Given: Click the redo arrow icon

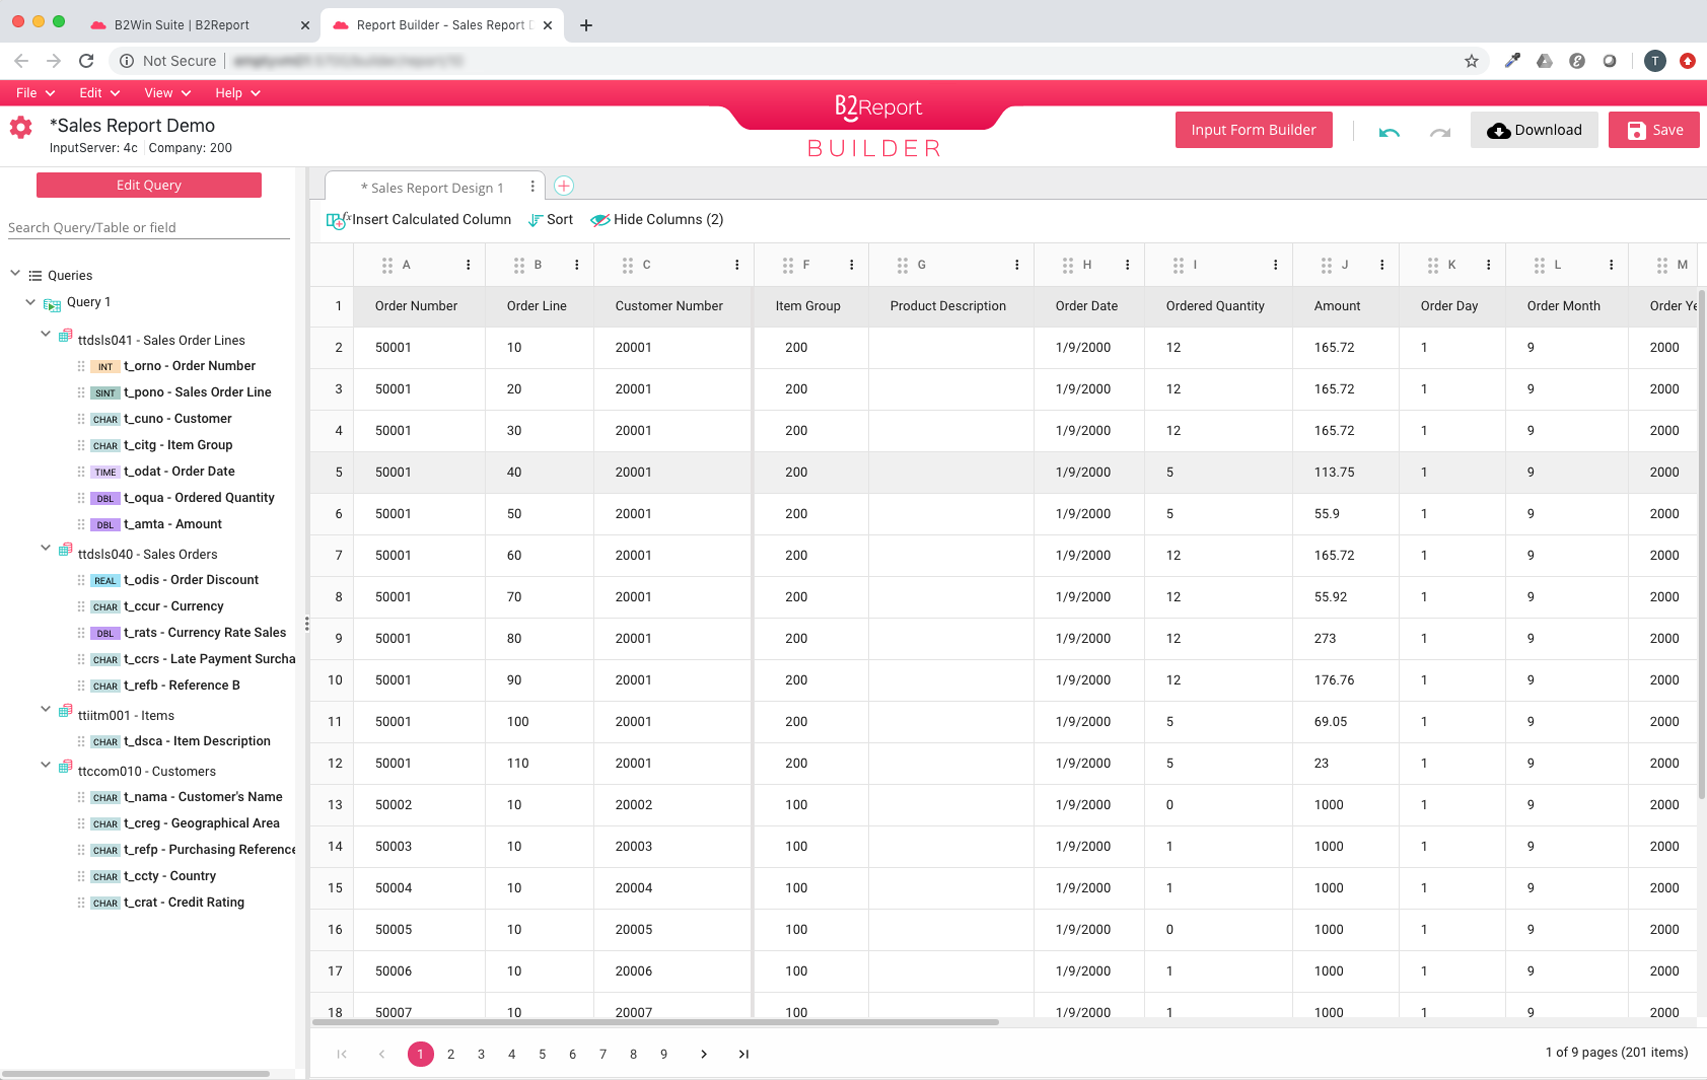Looking at the screenshot, I should 1440,131.
